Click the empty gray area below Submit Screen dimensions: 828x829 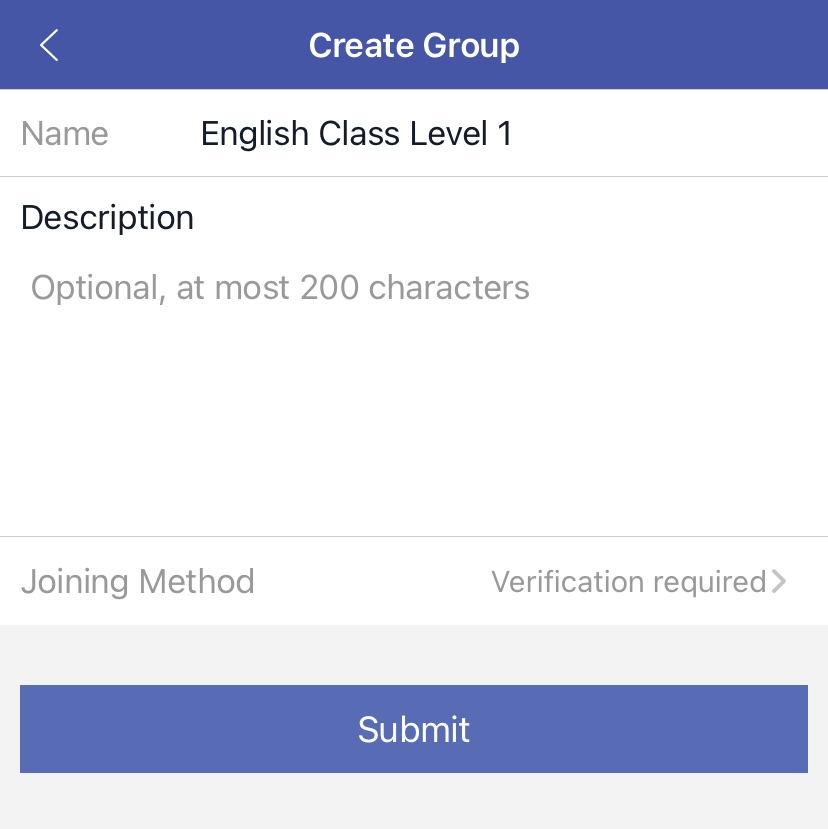coord(414,802)
